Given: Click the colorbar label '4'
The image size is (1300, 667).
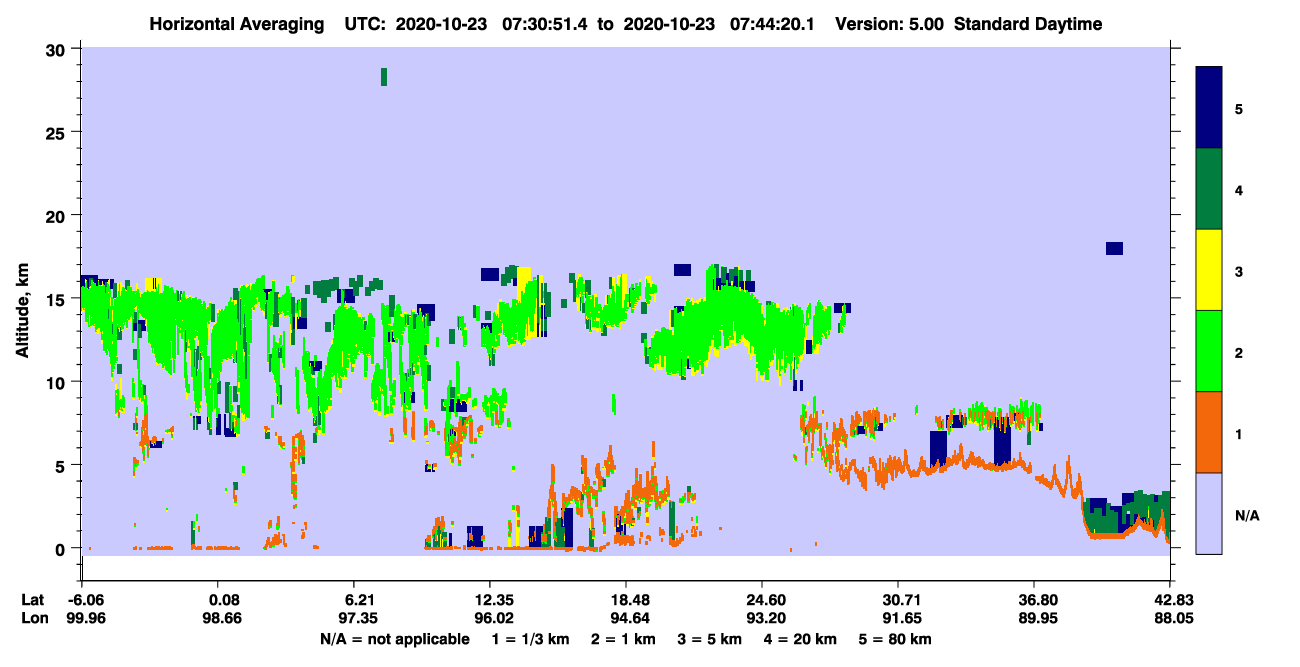Looking at the screenshot, I should click(1239, 189).
